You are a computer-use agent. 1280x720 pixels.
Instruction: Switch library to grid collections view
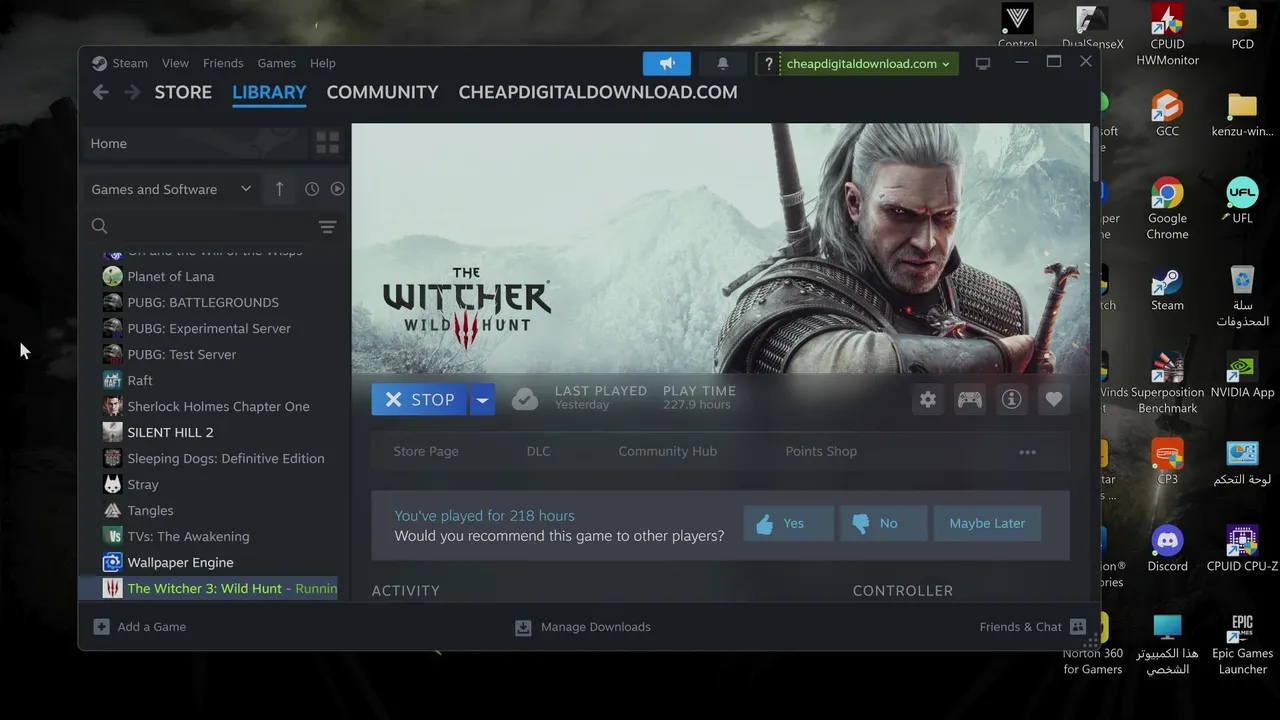pyautogui.click(x=327, y=143)
